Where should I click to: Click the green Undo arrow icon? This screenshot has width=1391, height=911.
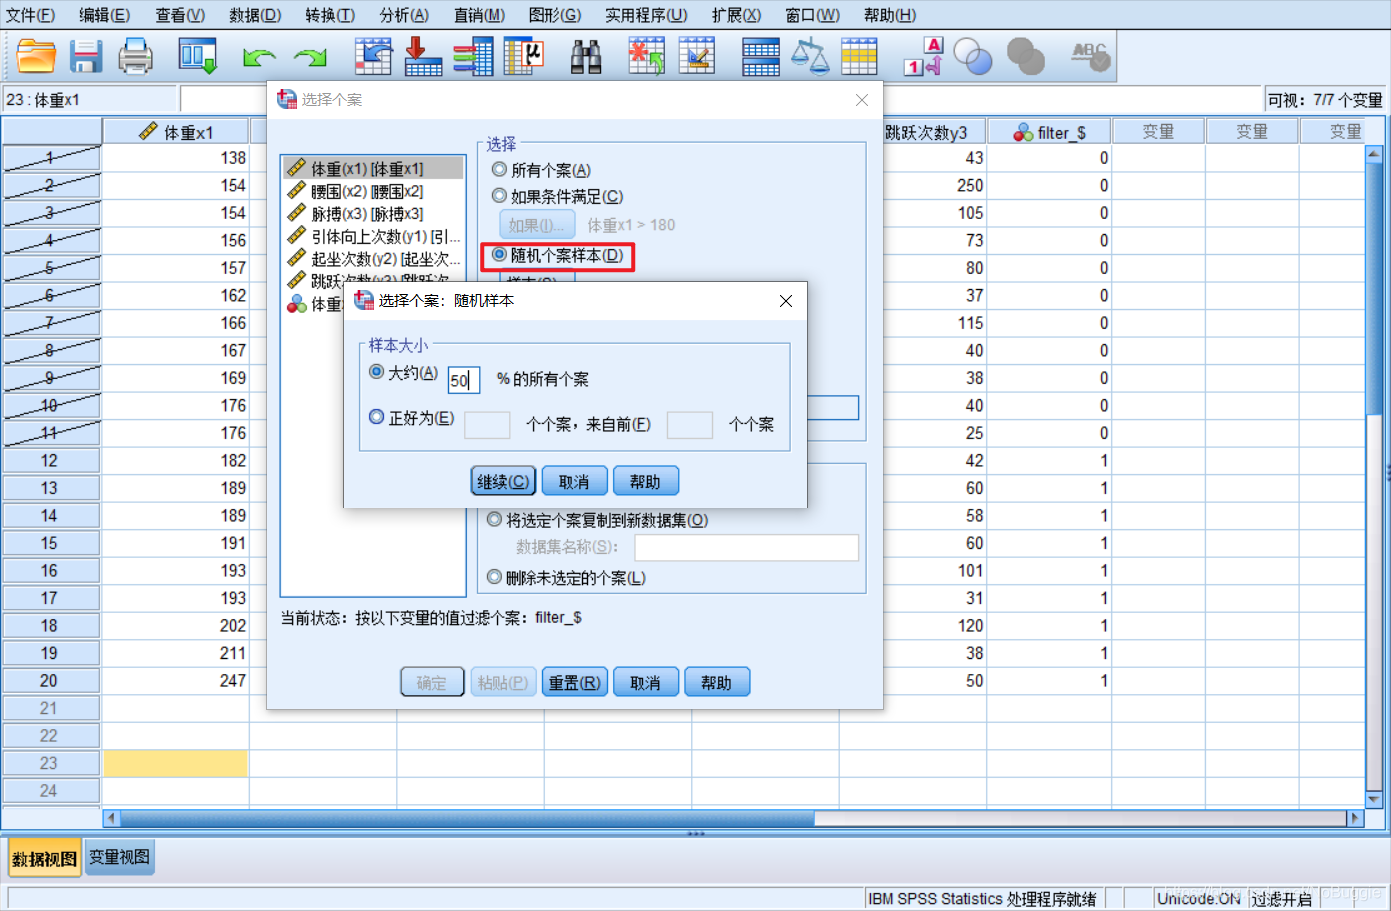coord(259,58)
